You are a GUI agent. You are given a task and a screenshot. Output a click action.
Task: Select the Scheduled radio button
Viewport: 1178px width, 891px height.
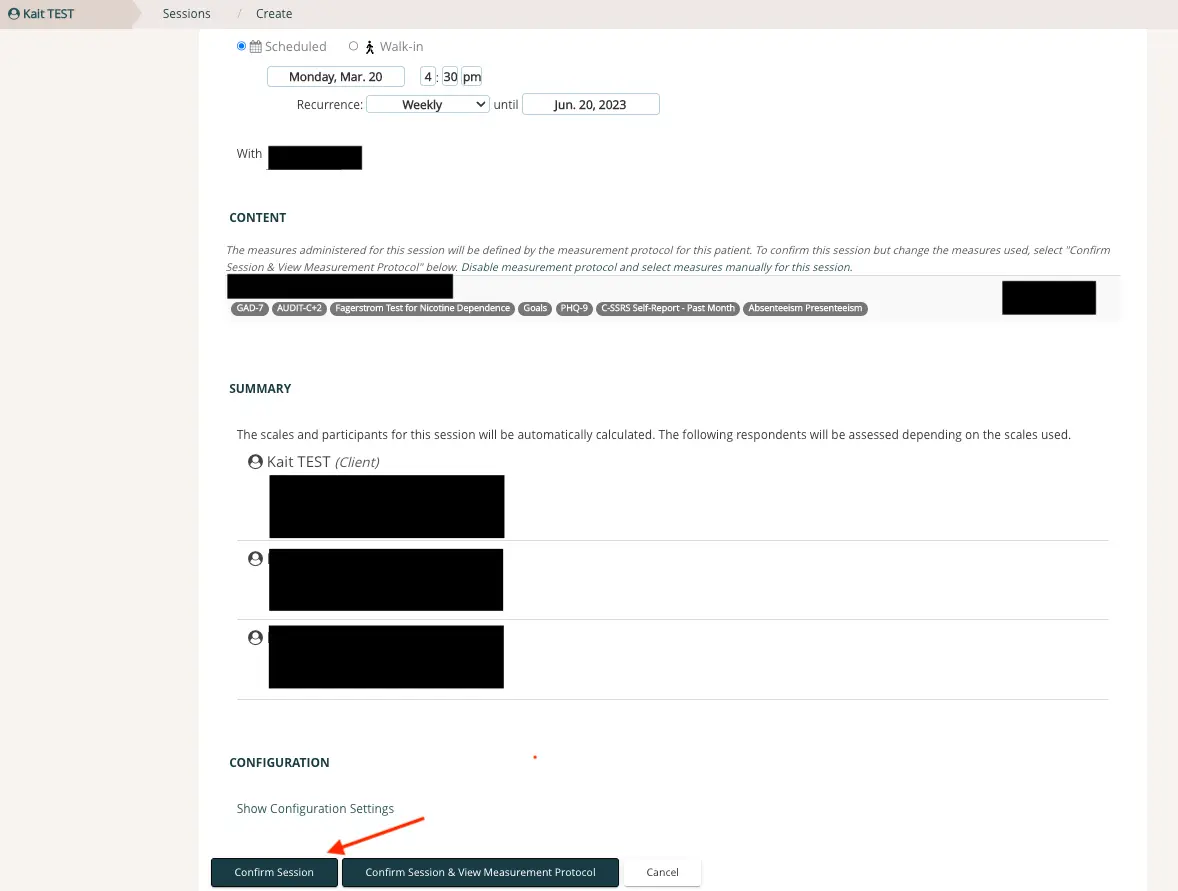(241, 46)
